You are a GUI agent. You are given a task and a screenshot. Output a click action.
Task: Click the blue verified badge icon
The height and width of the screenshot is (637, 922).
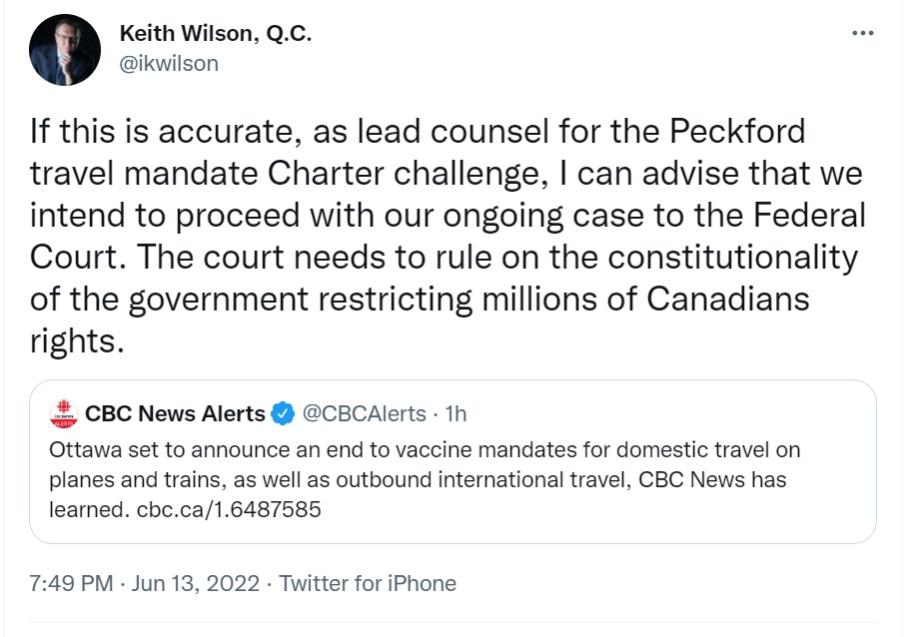click(x=283, y=413)
